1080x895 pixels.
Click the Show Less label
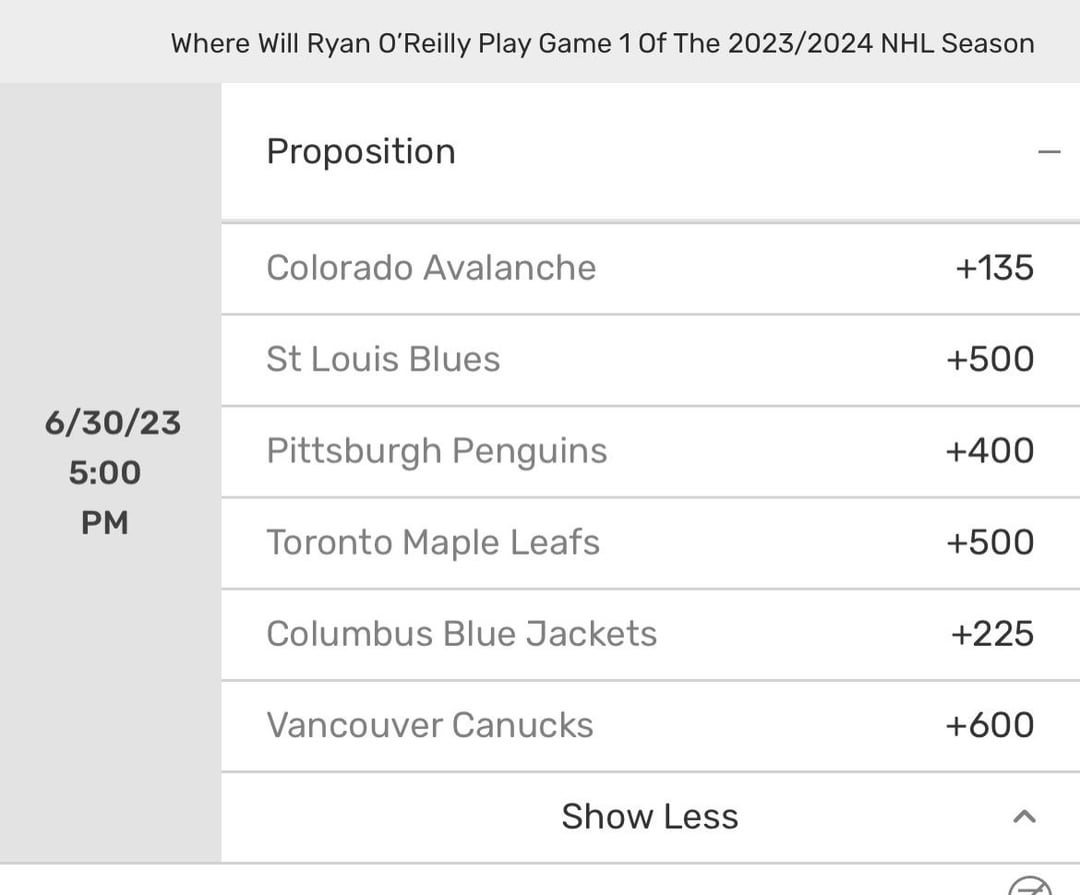[649, 817]
